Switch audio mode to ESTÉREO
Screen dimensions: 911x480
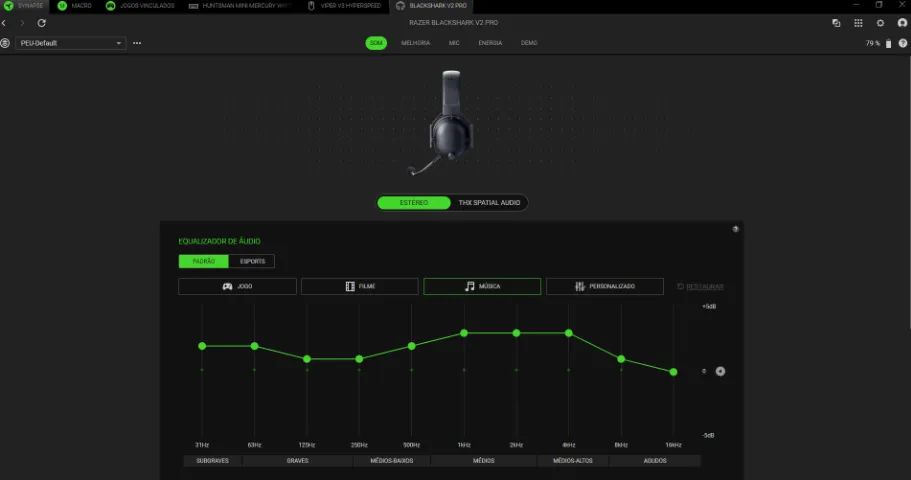[x=414, y=203]
